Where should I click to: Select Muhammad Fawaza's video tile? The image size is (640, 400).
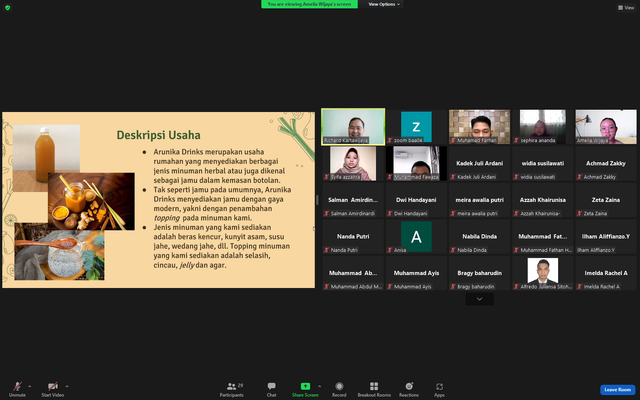pos(416,163)
